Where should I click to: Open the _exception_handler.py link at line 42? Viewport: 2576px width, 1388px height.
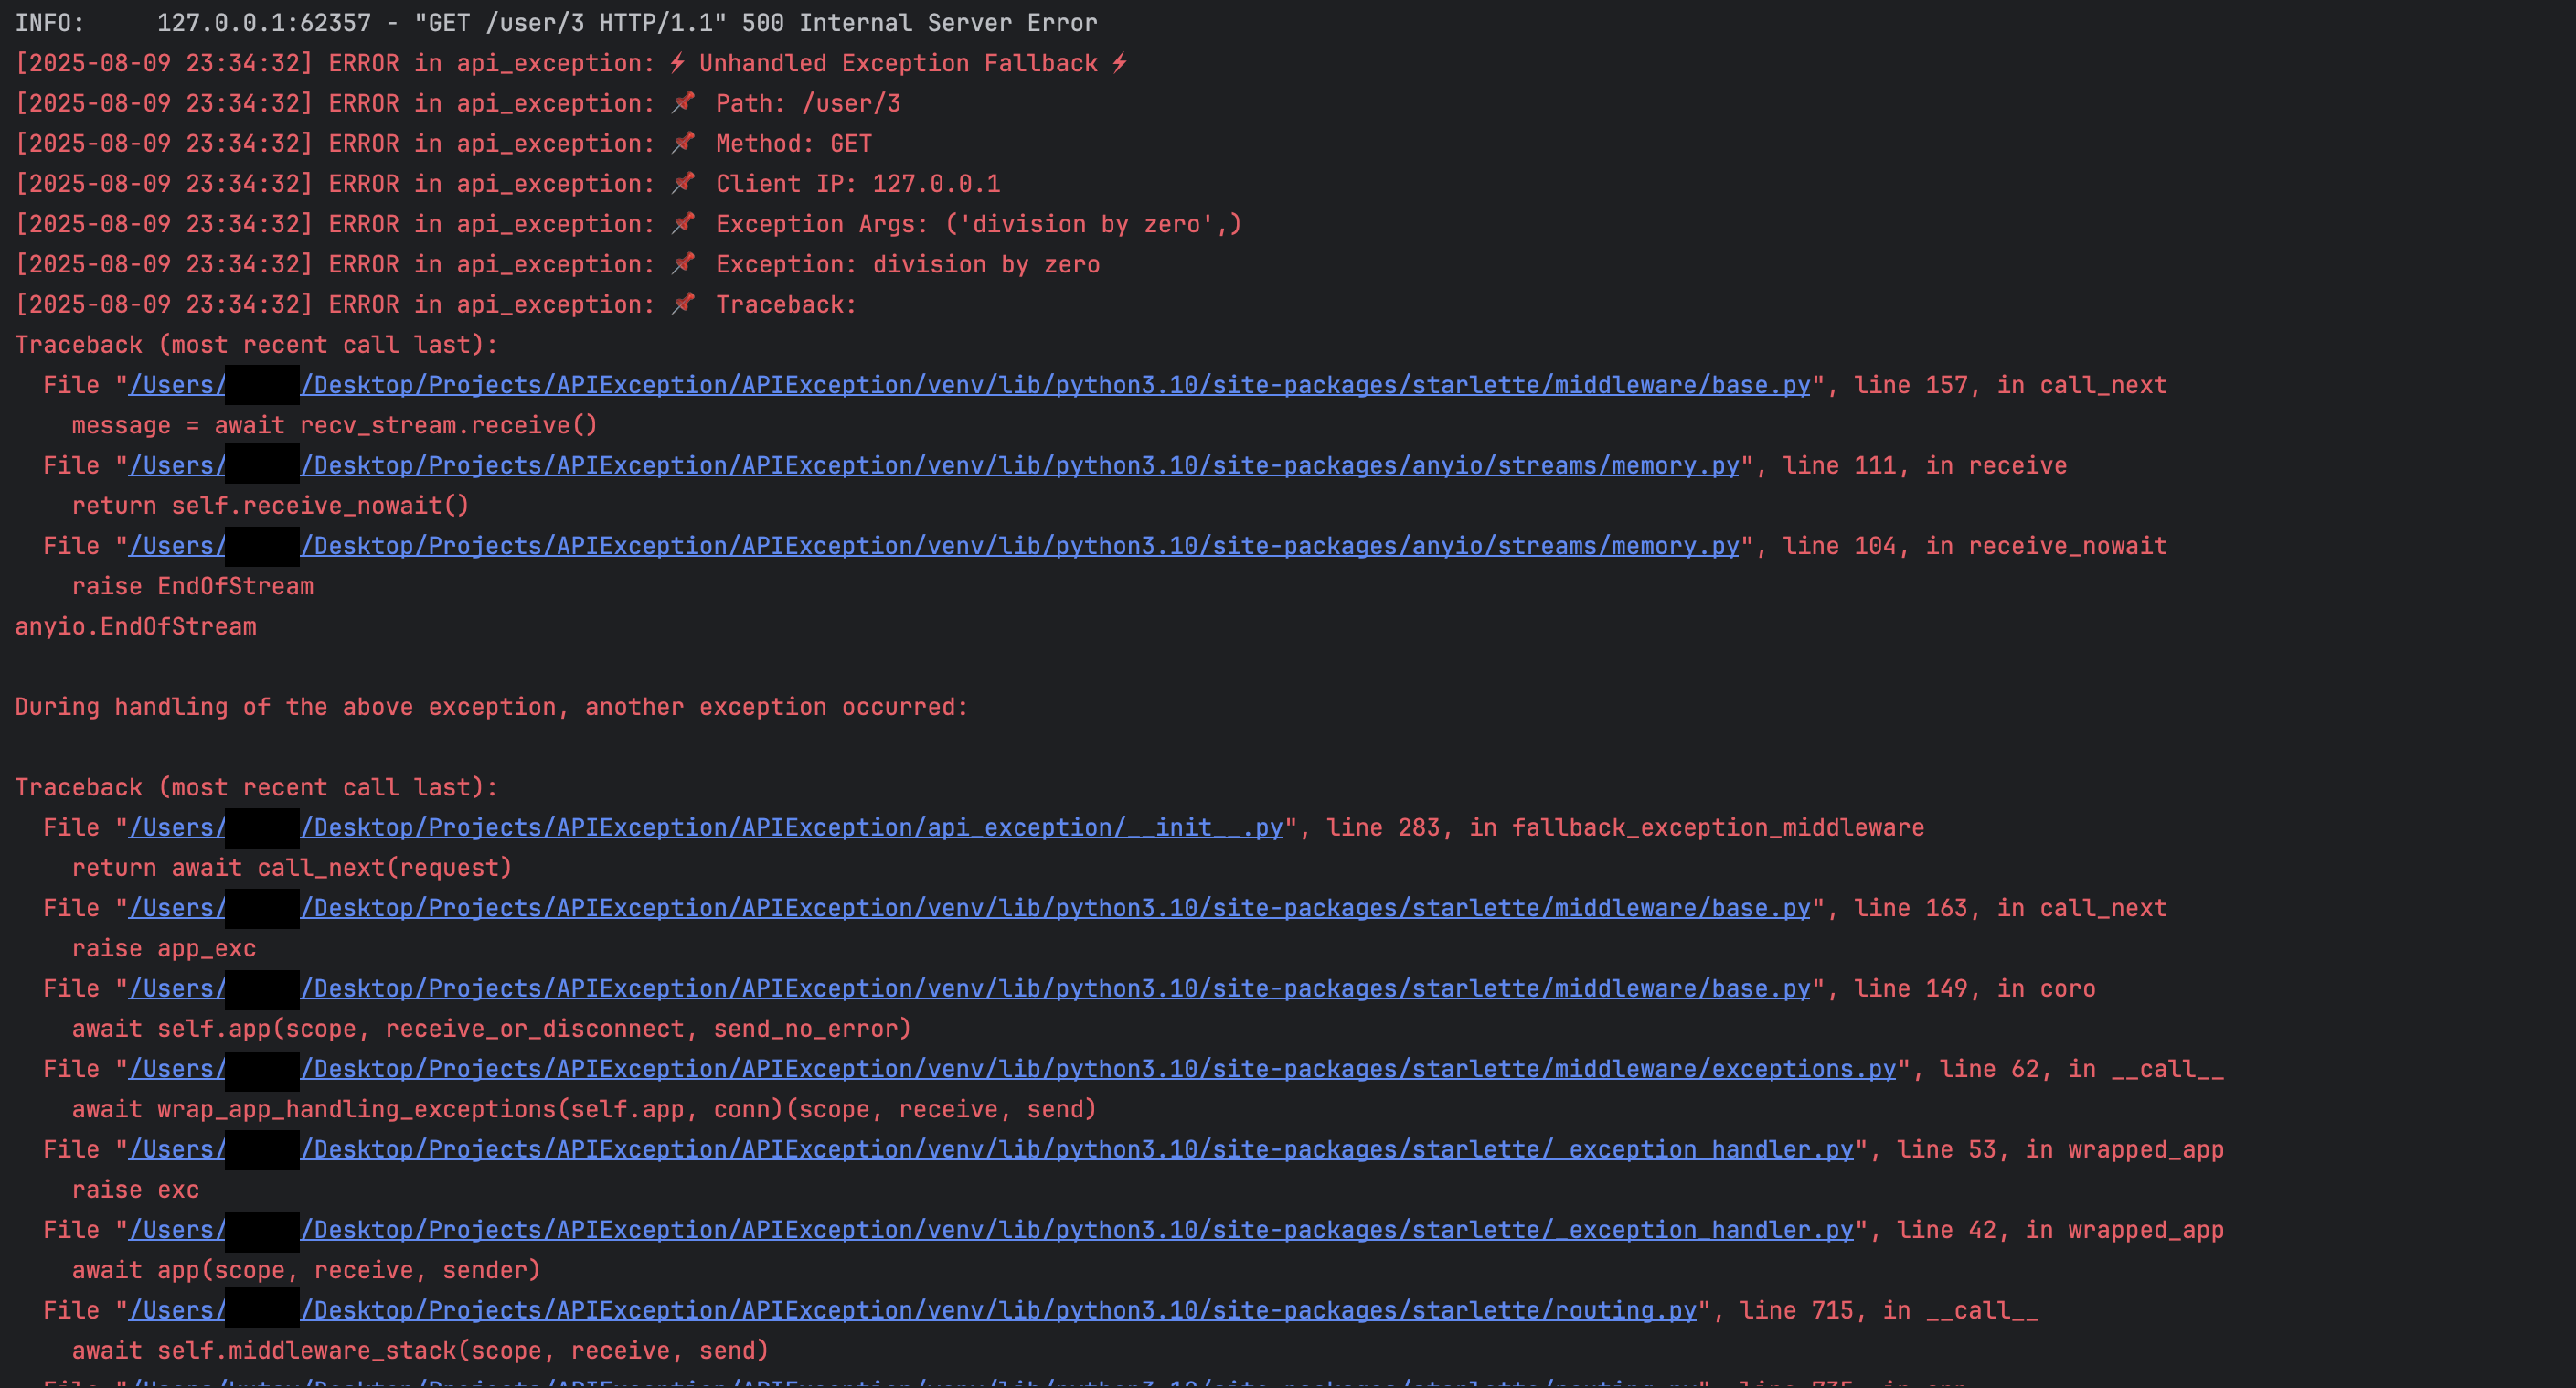coord(1077,1230)
